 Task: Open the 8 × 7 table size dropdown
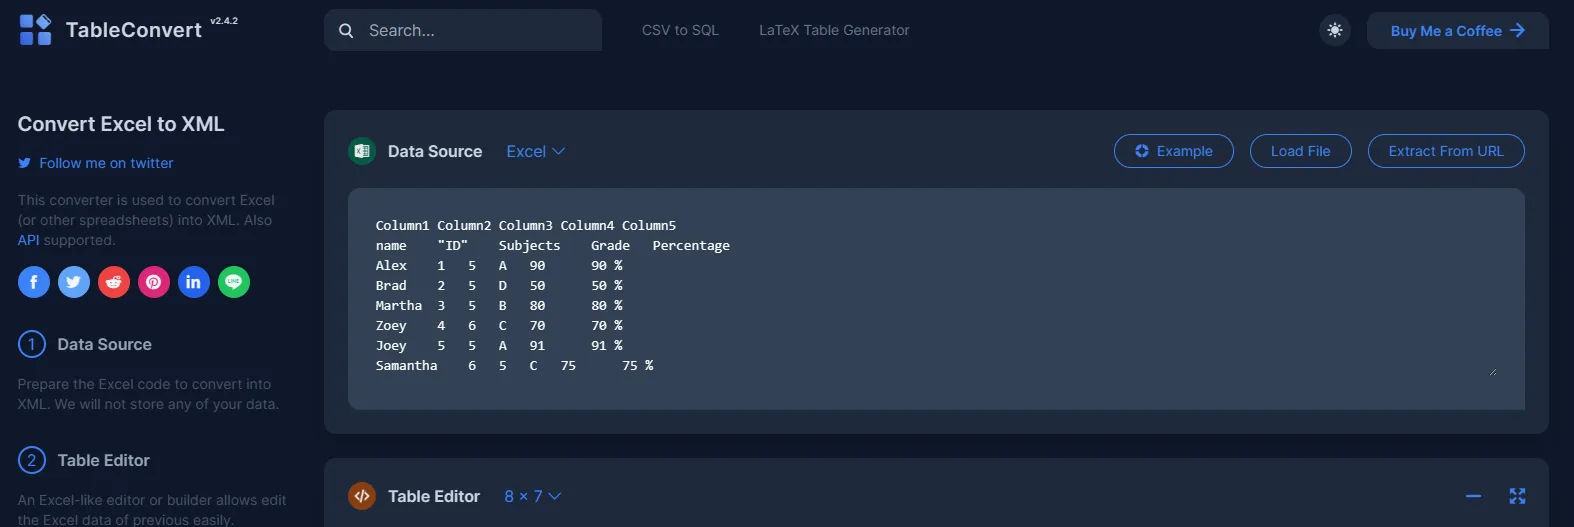click(x=532, y=496)
